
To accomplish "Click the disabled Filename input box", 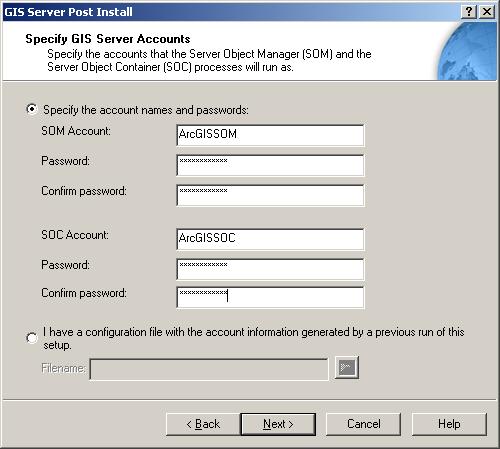I will [209, 369].
